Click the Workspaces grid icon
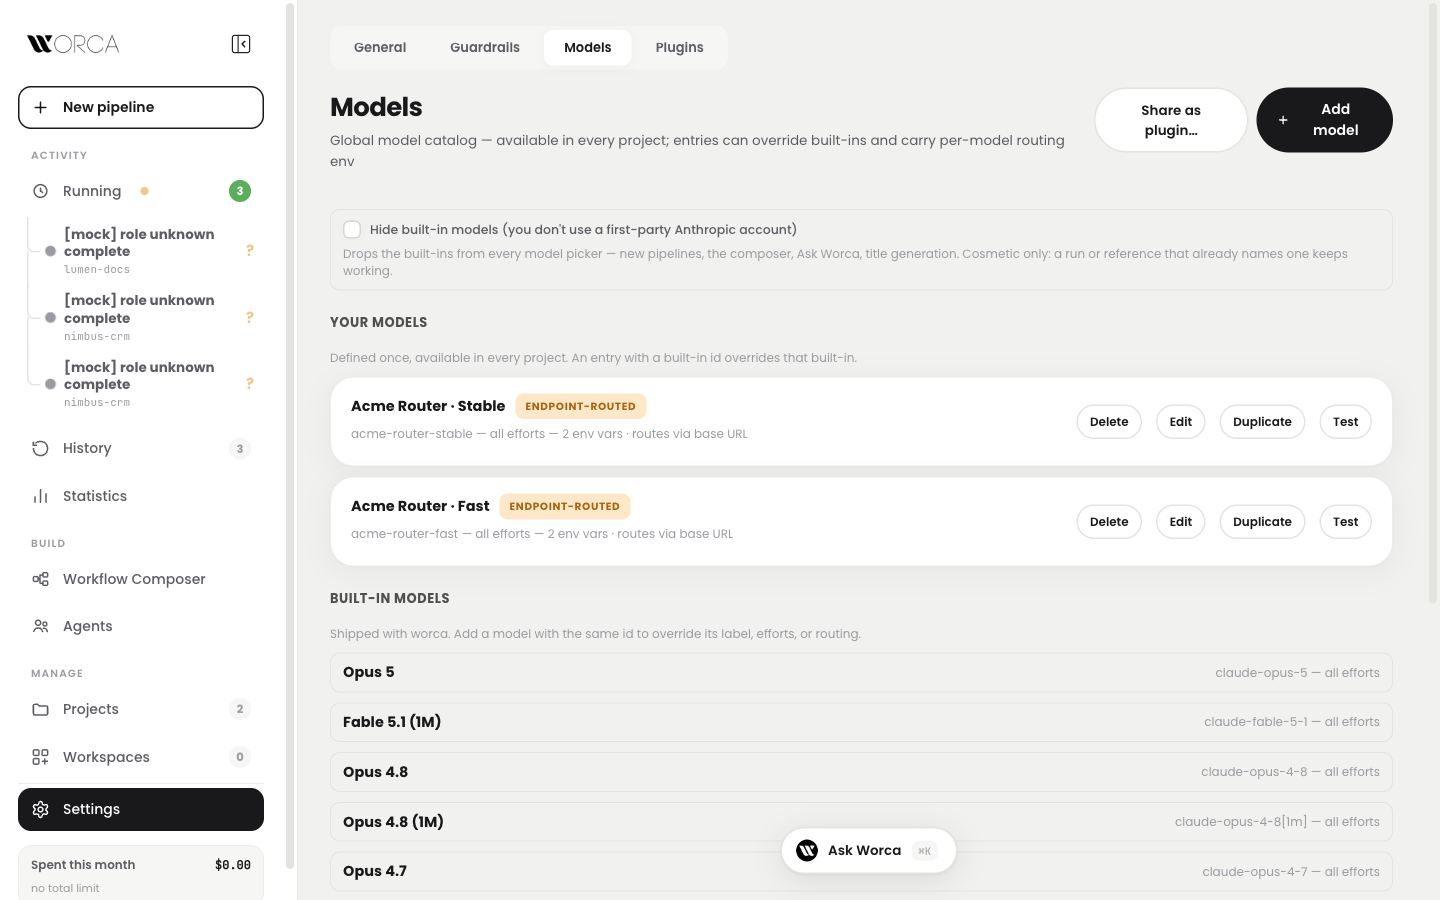Image resolution: width=1440 pixels, height=900 pixels. 41,757
